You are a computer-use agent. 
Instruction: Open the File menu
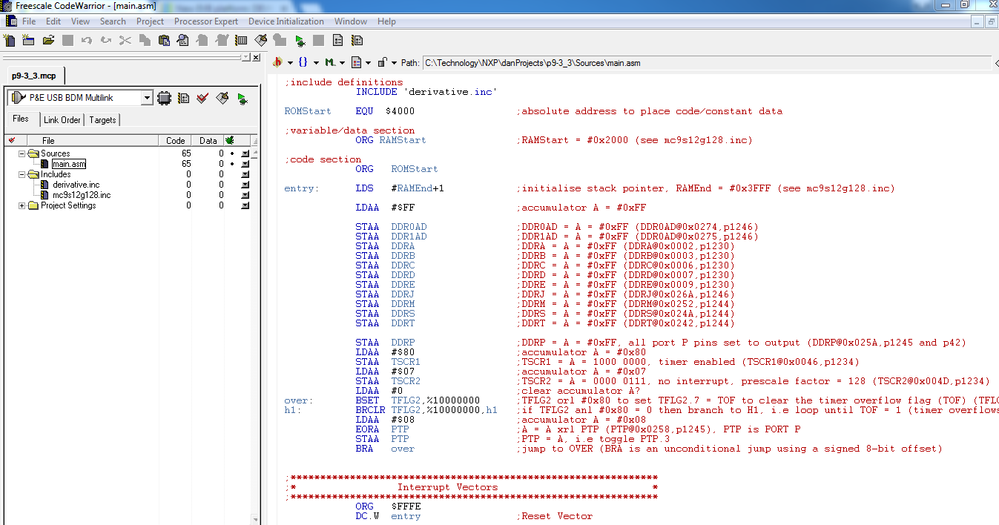29,21
